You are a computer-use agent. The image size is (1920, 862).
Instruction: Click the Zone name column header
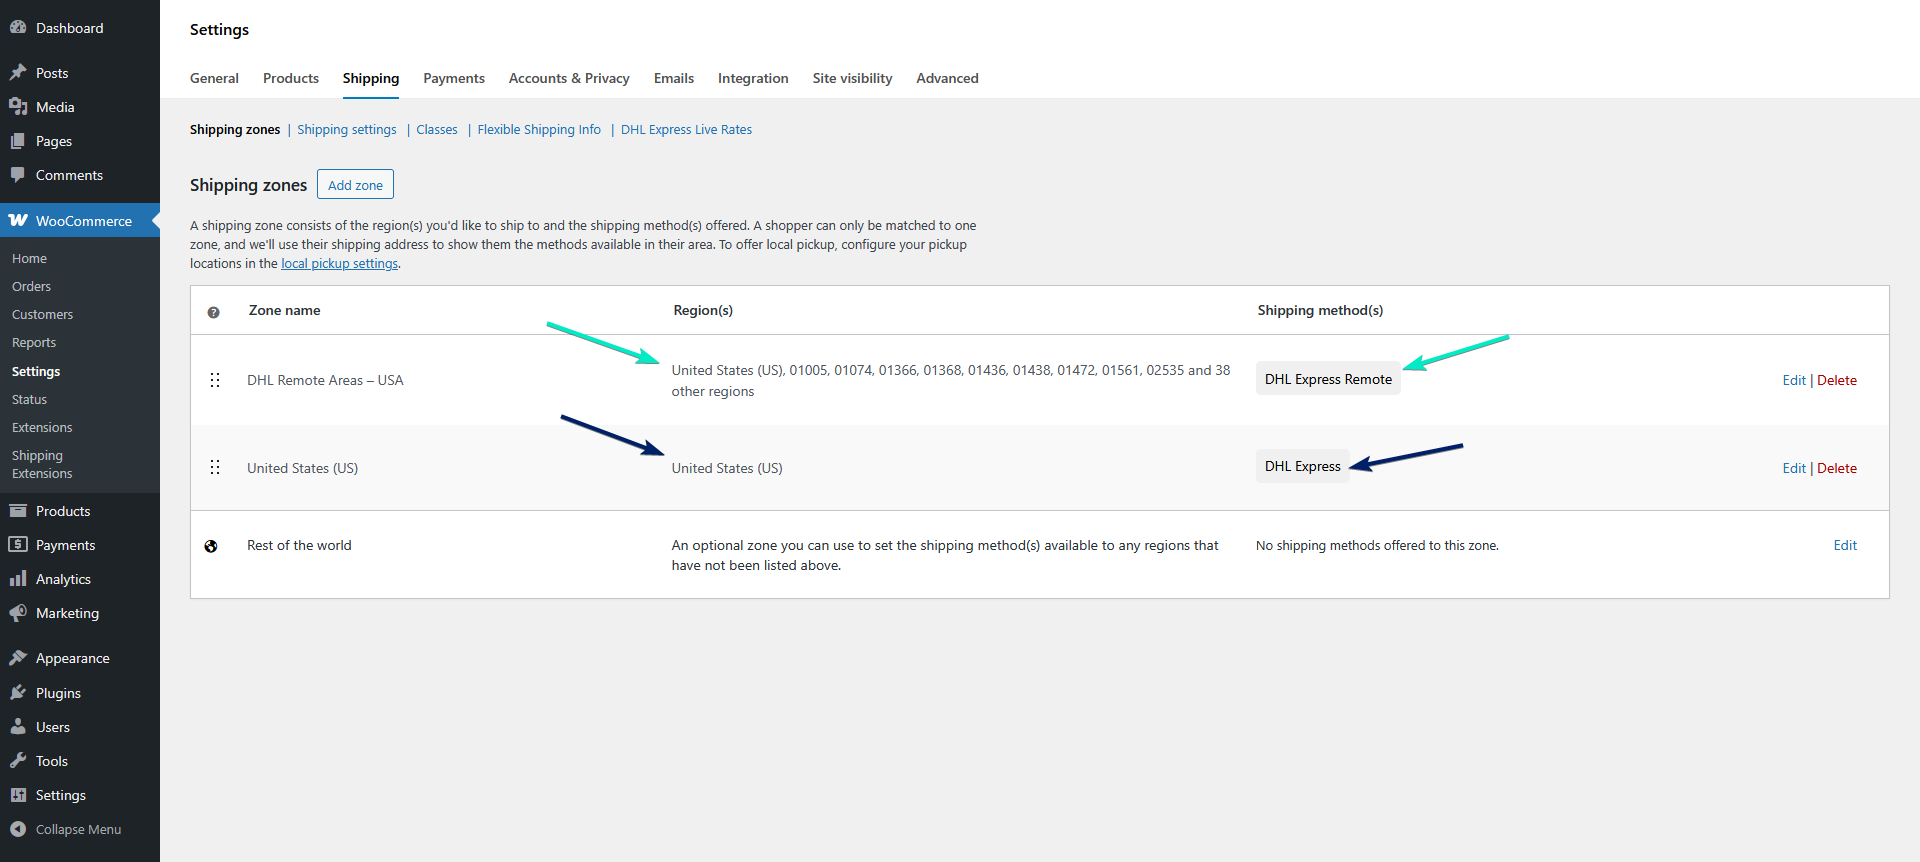284,310
